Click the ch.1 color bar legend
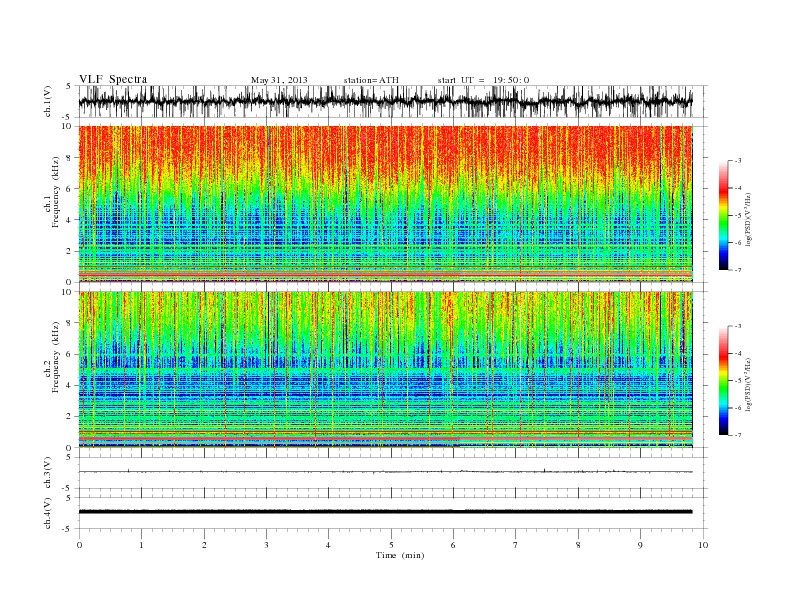Screen dimensions: 792x612 click(x=723, y=216)
